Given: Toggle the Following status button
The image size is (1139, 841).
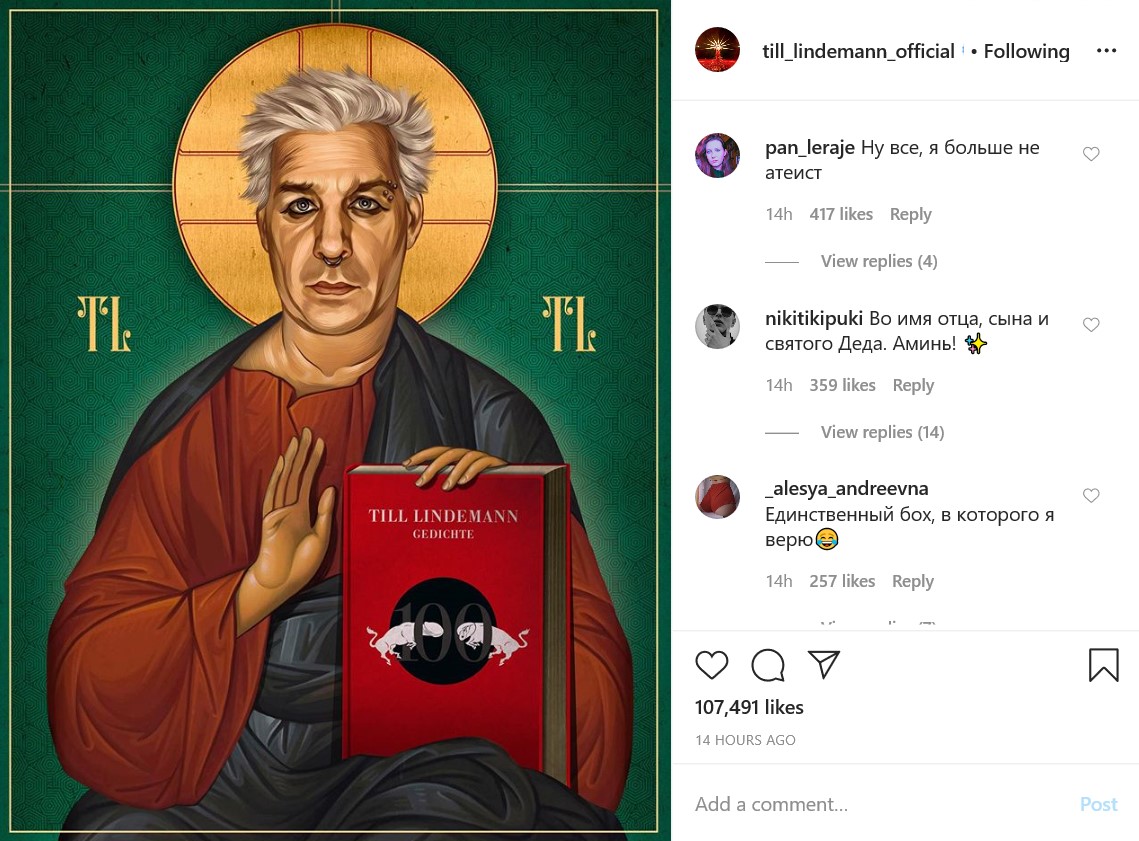Looking at the screenshot, I should click(x=1026, y=51).
